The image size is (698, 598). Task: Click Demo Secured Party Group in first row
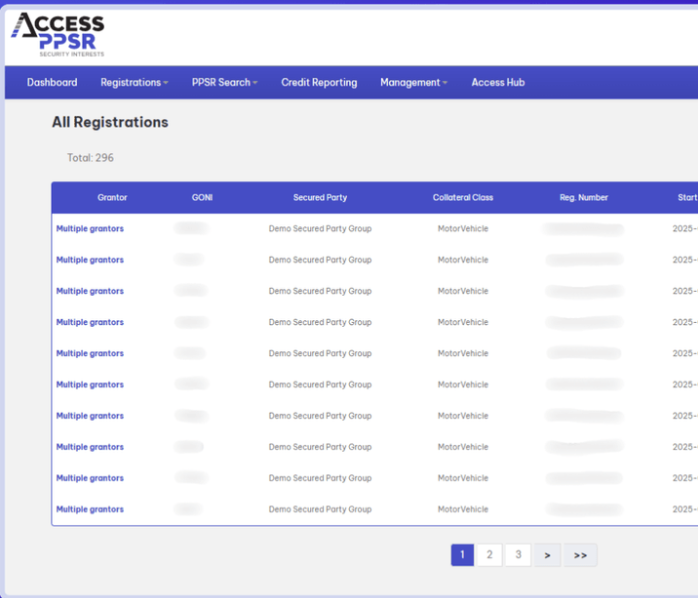click(x=320, y=228)
